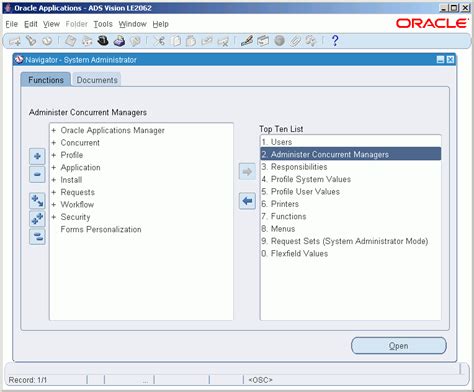Click the Cut scissors toolbar icon
474x392 pixels.
[160, 41]
